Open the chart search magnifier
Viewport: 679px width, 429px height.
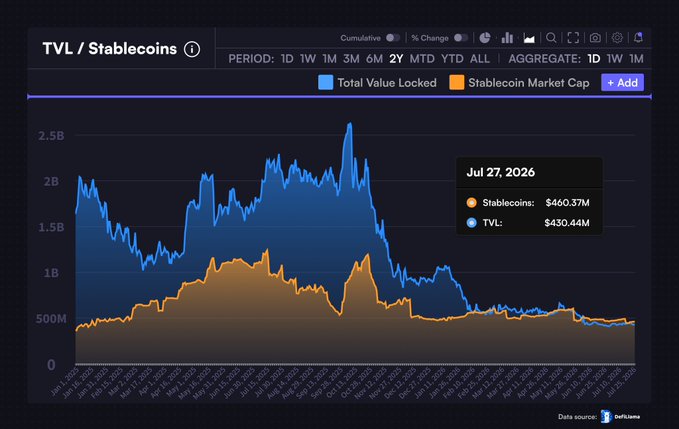[x=551, y=38]
